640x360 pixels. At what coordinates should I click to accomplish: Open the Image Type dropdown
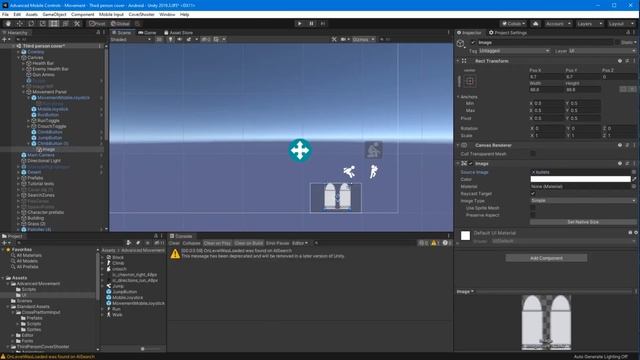(x=583, y=201)
